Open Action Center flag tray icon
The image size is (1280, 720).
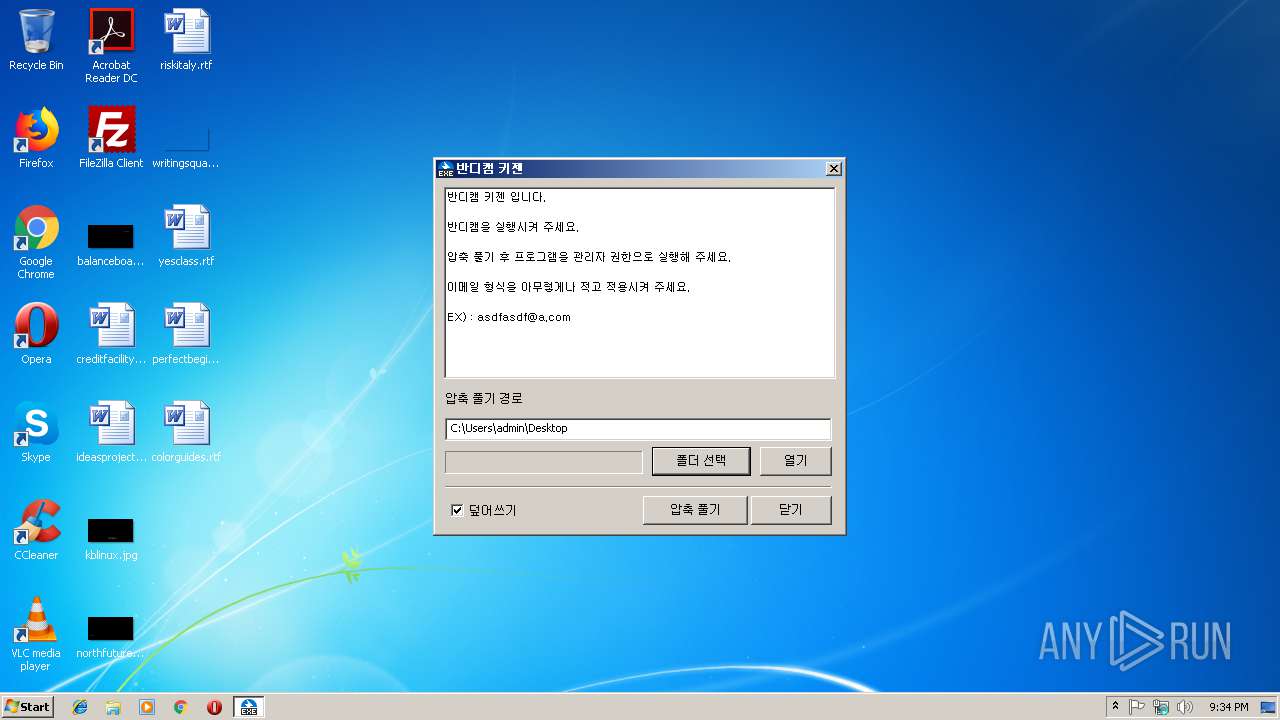1137,707
